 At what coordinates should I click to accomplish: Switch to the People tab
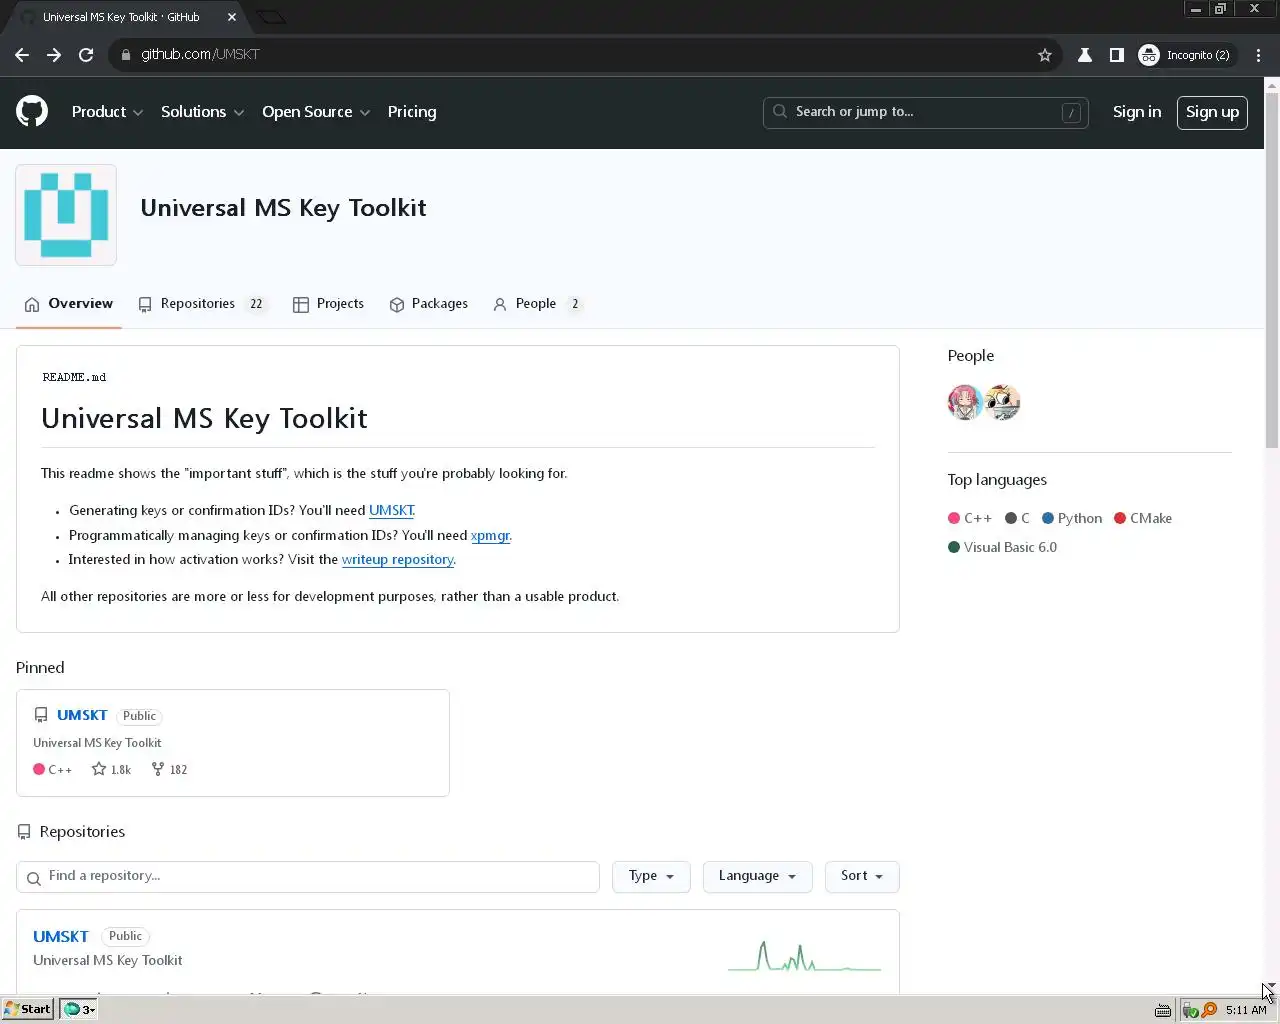coord(538,304)
